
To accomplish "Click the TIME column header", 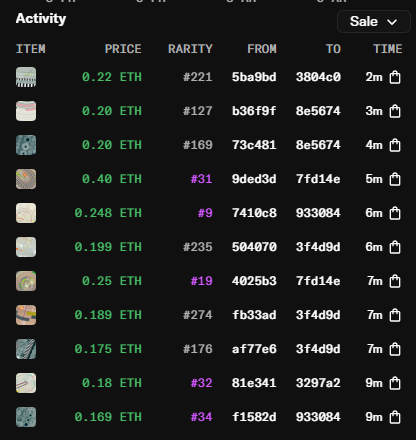I will [x=388, y=49].
